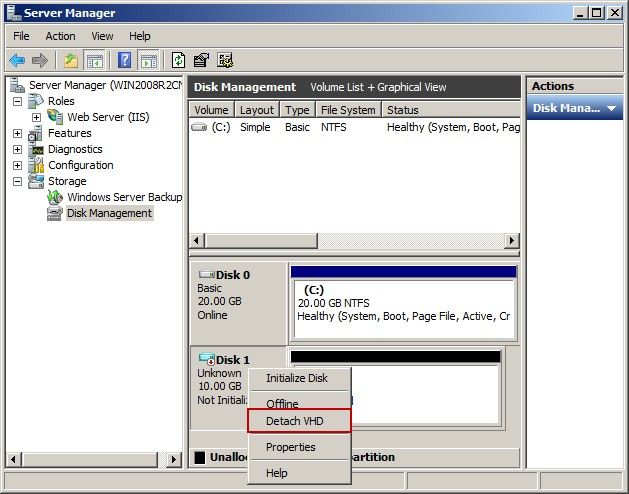Select the Disk 0 label panel
The height and width of the screenshot is (494, 629).
[x=238, y=303]
